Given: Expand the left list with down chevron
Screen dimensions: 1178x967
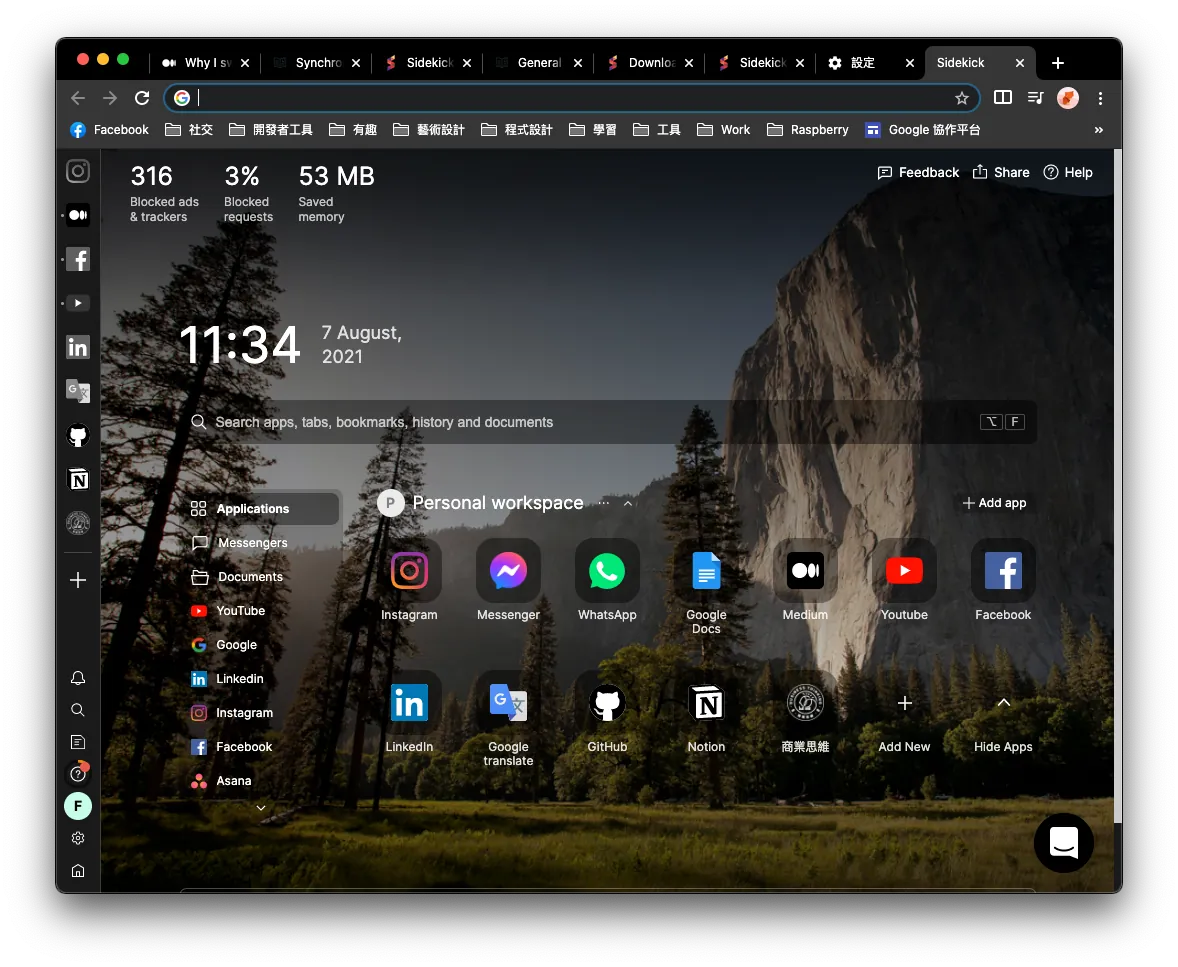Looking at the screenshot, I should coord(261,808).
